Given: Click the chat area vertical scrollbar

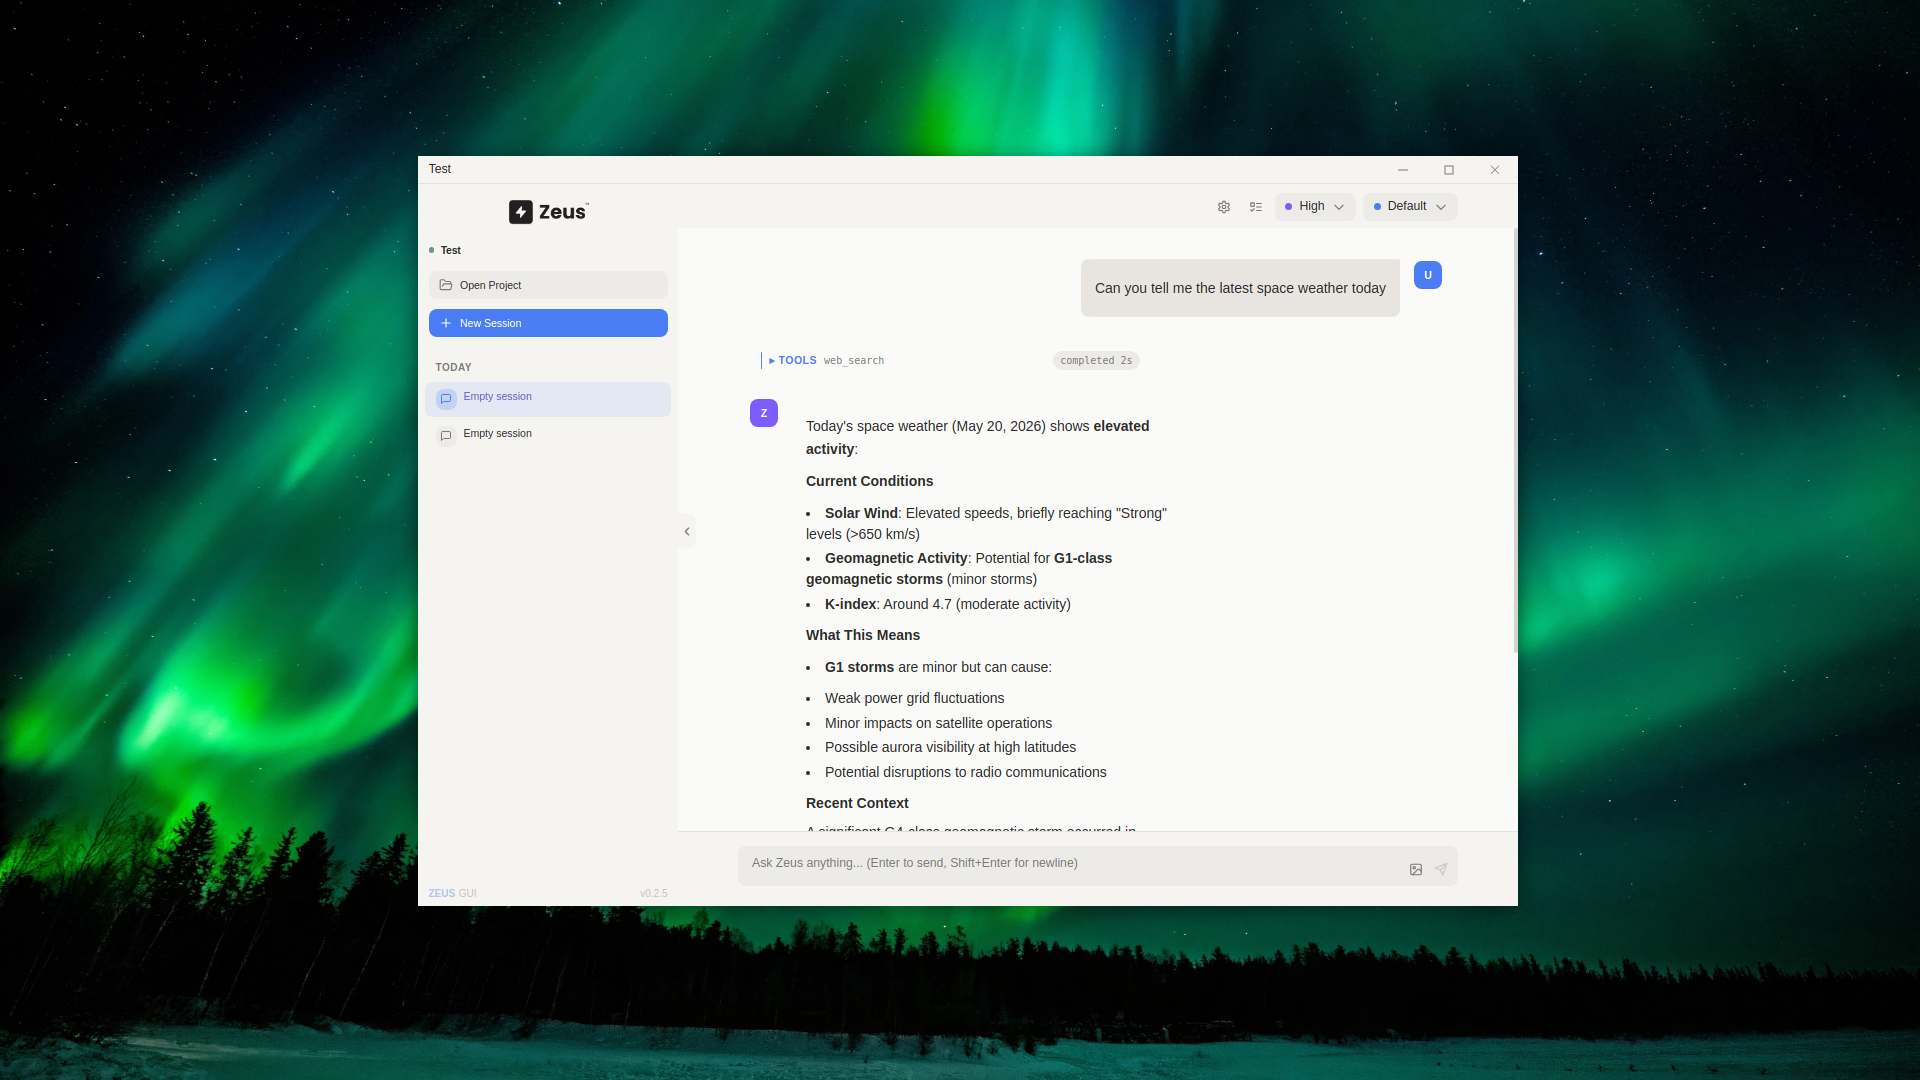Looking at the screenshot, I should coord(1515,440).
